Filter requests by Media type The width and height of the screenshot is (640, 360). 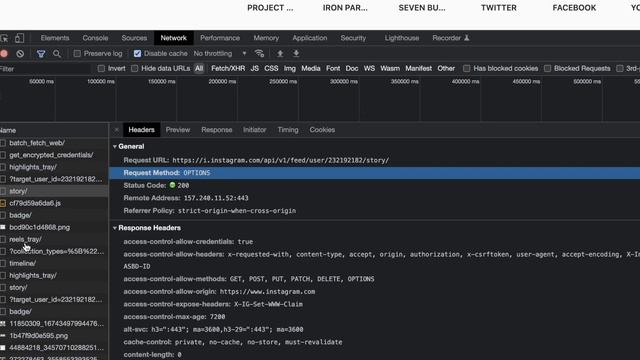[x=311, y=69]
